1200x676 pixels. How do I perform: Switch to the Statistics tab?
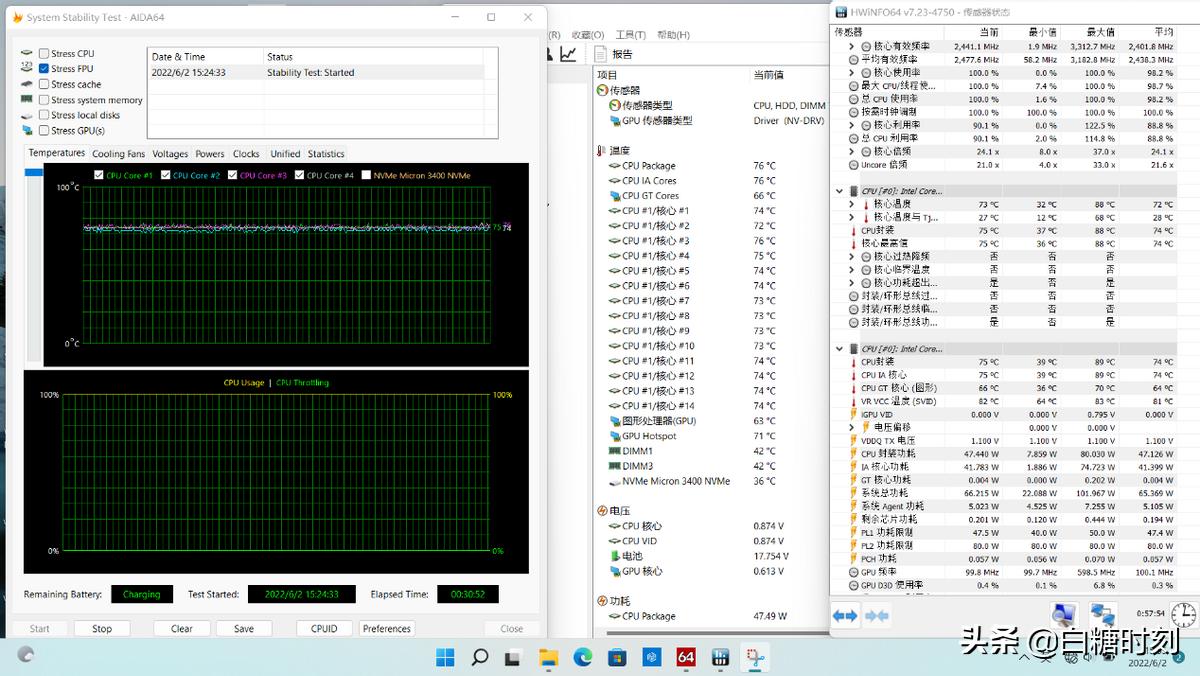(x=326, y=153)
